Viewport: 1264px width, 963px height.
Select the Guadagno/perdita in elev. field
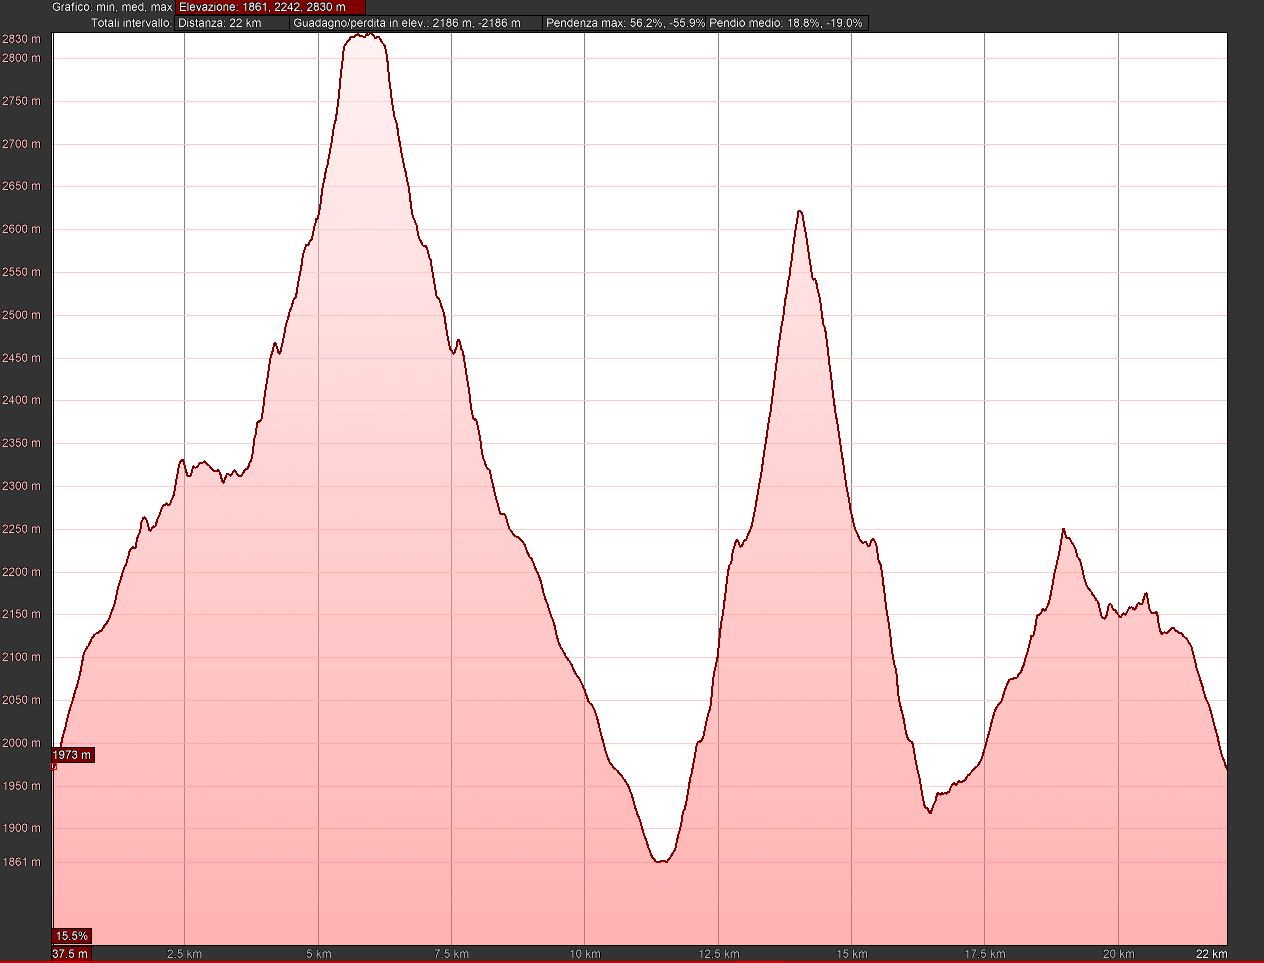[x=416, y=22]
